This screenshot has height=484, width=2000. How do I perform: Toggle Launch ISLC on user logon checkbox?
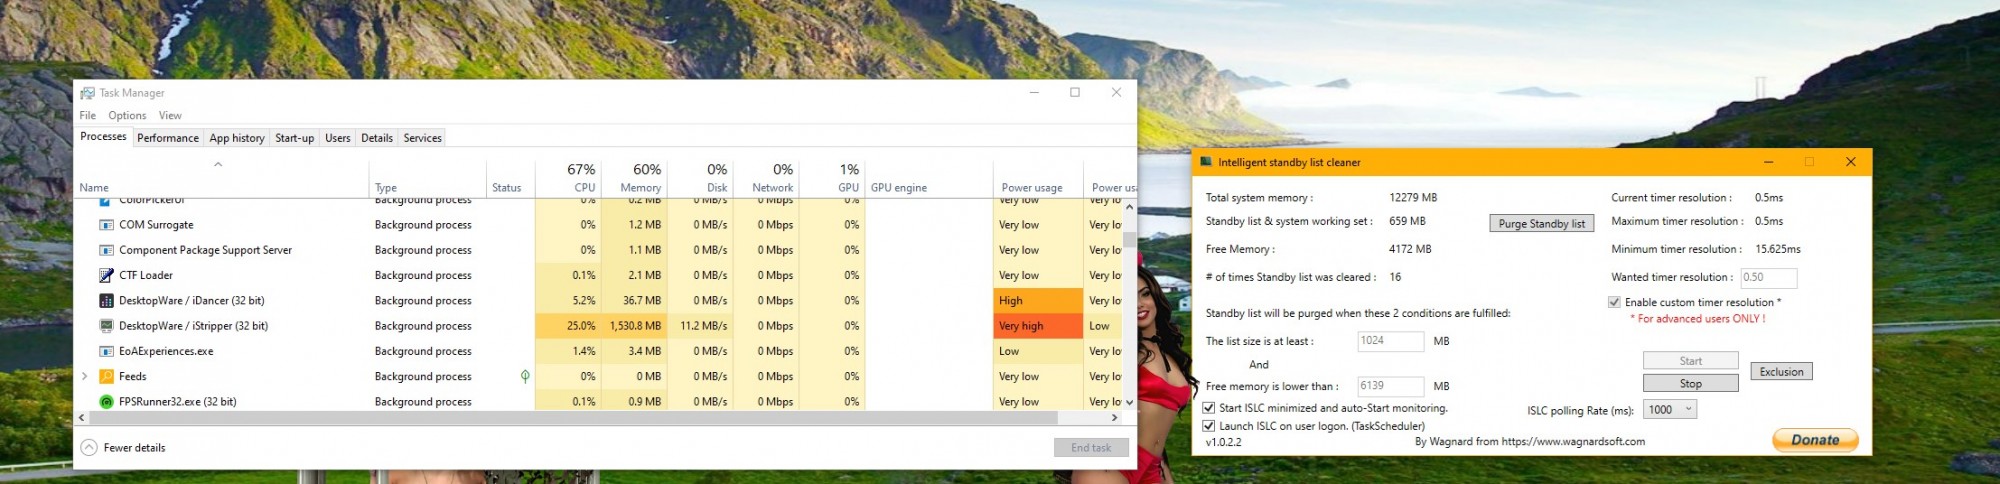click(x=1209, y=426)
